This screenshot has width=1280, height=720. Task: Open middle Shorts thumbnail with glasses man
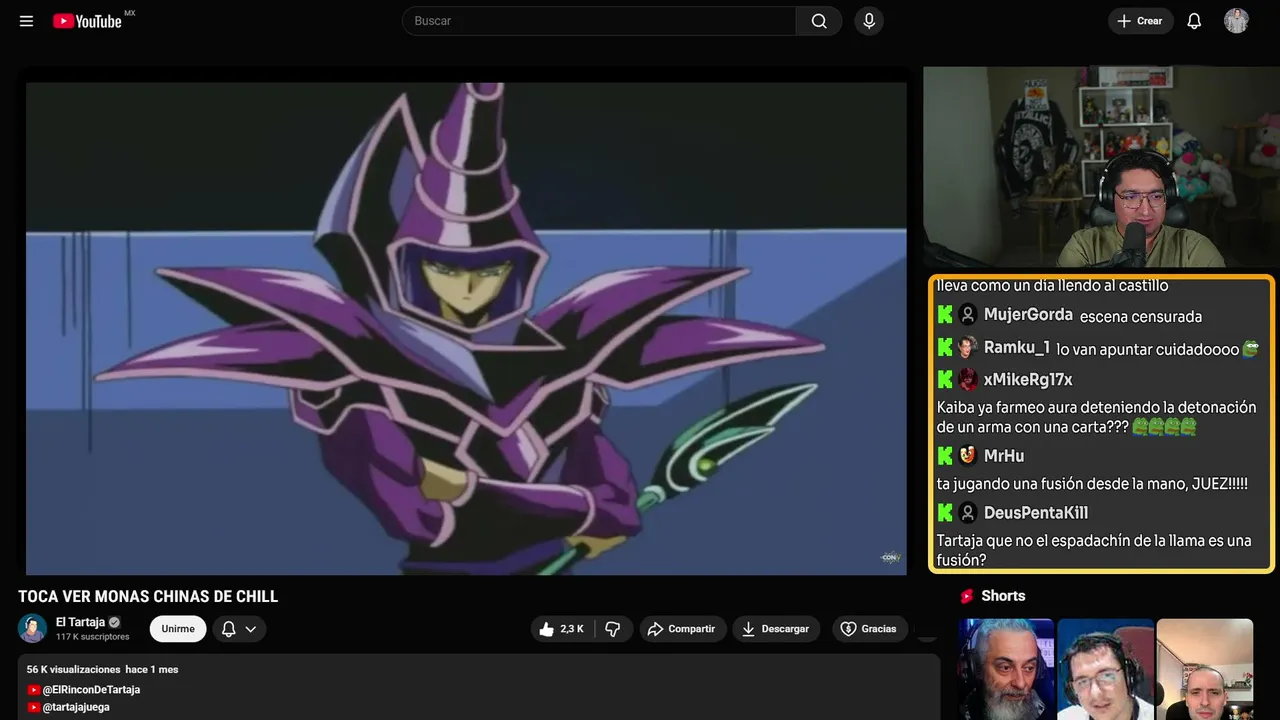[1105, 669]
